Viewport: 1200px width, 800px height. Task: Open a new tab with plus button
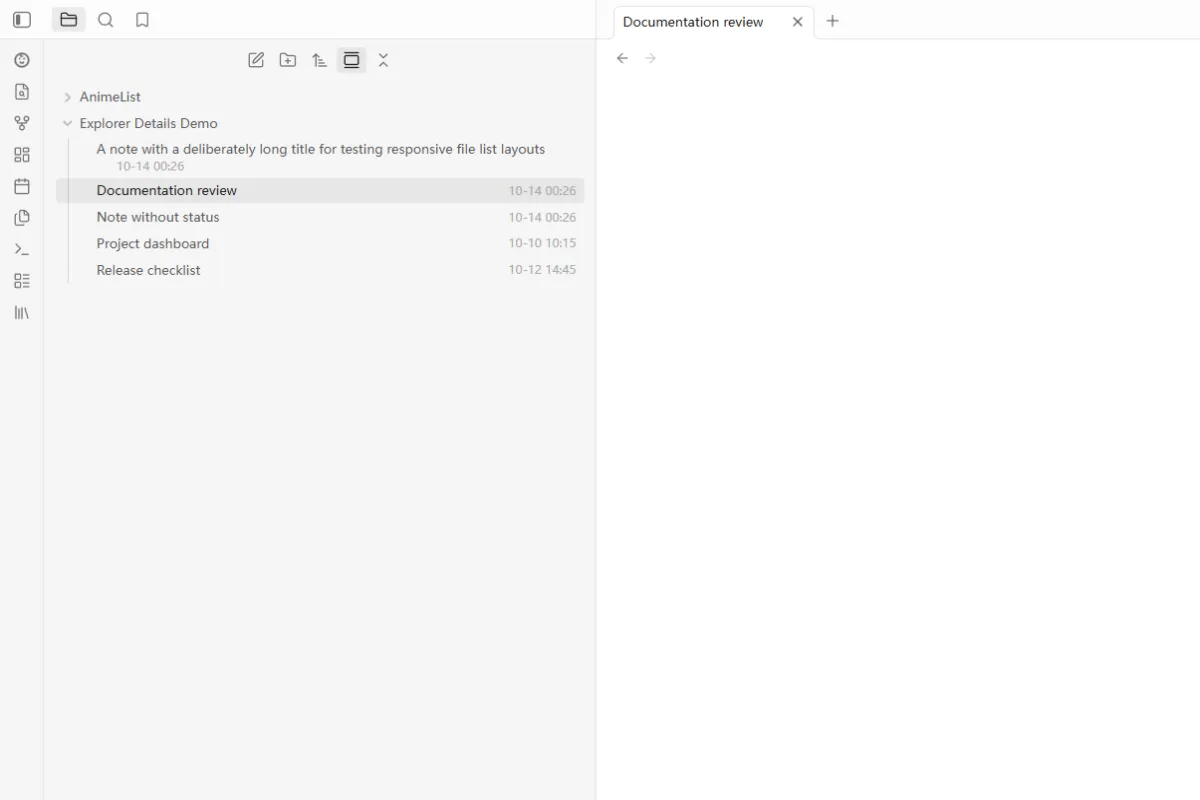(x=833, y=21)
